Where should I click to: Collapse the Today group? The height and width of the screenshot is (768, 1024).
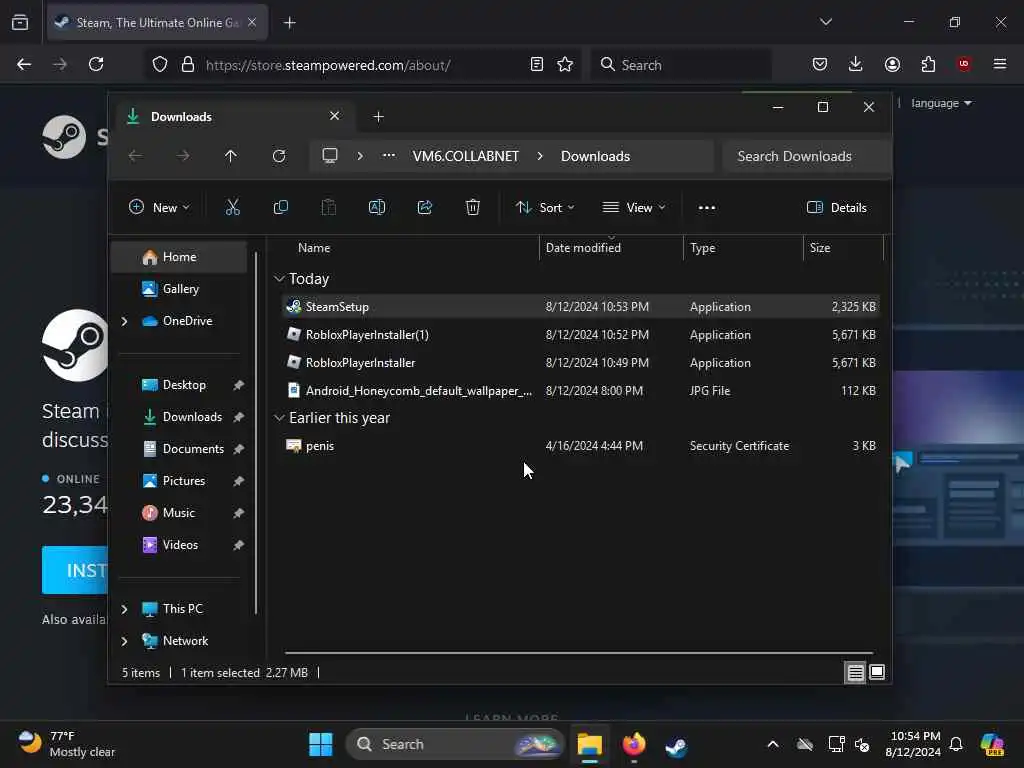[x=279, y=279]
